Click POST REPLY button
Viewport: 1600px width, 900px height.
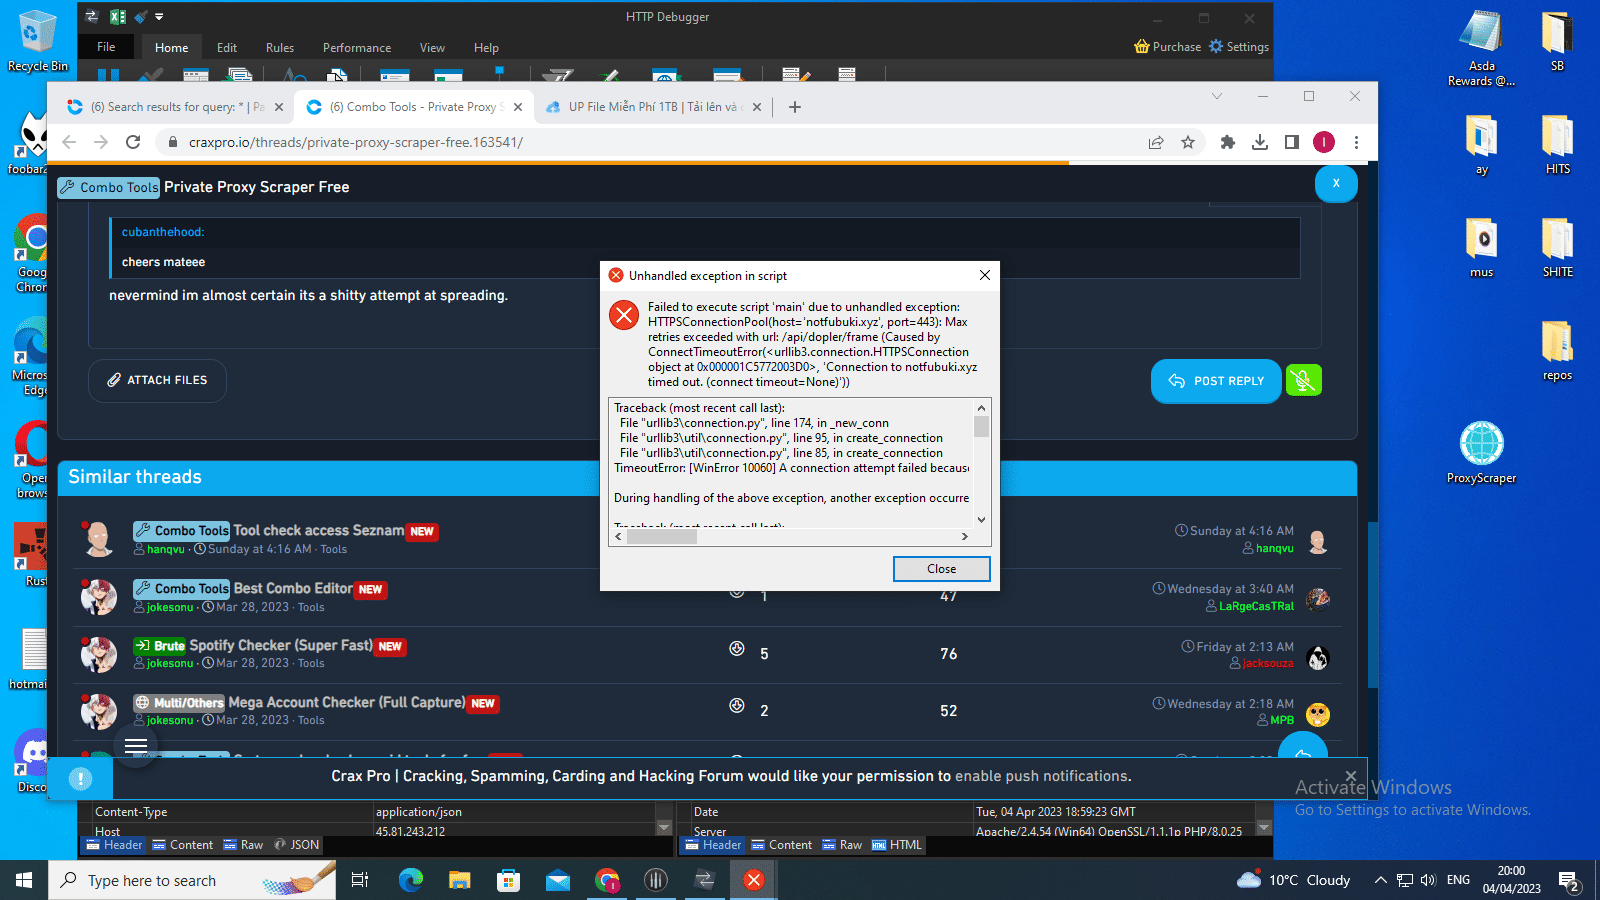click(x=1216, y=381)
